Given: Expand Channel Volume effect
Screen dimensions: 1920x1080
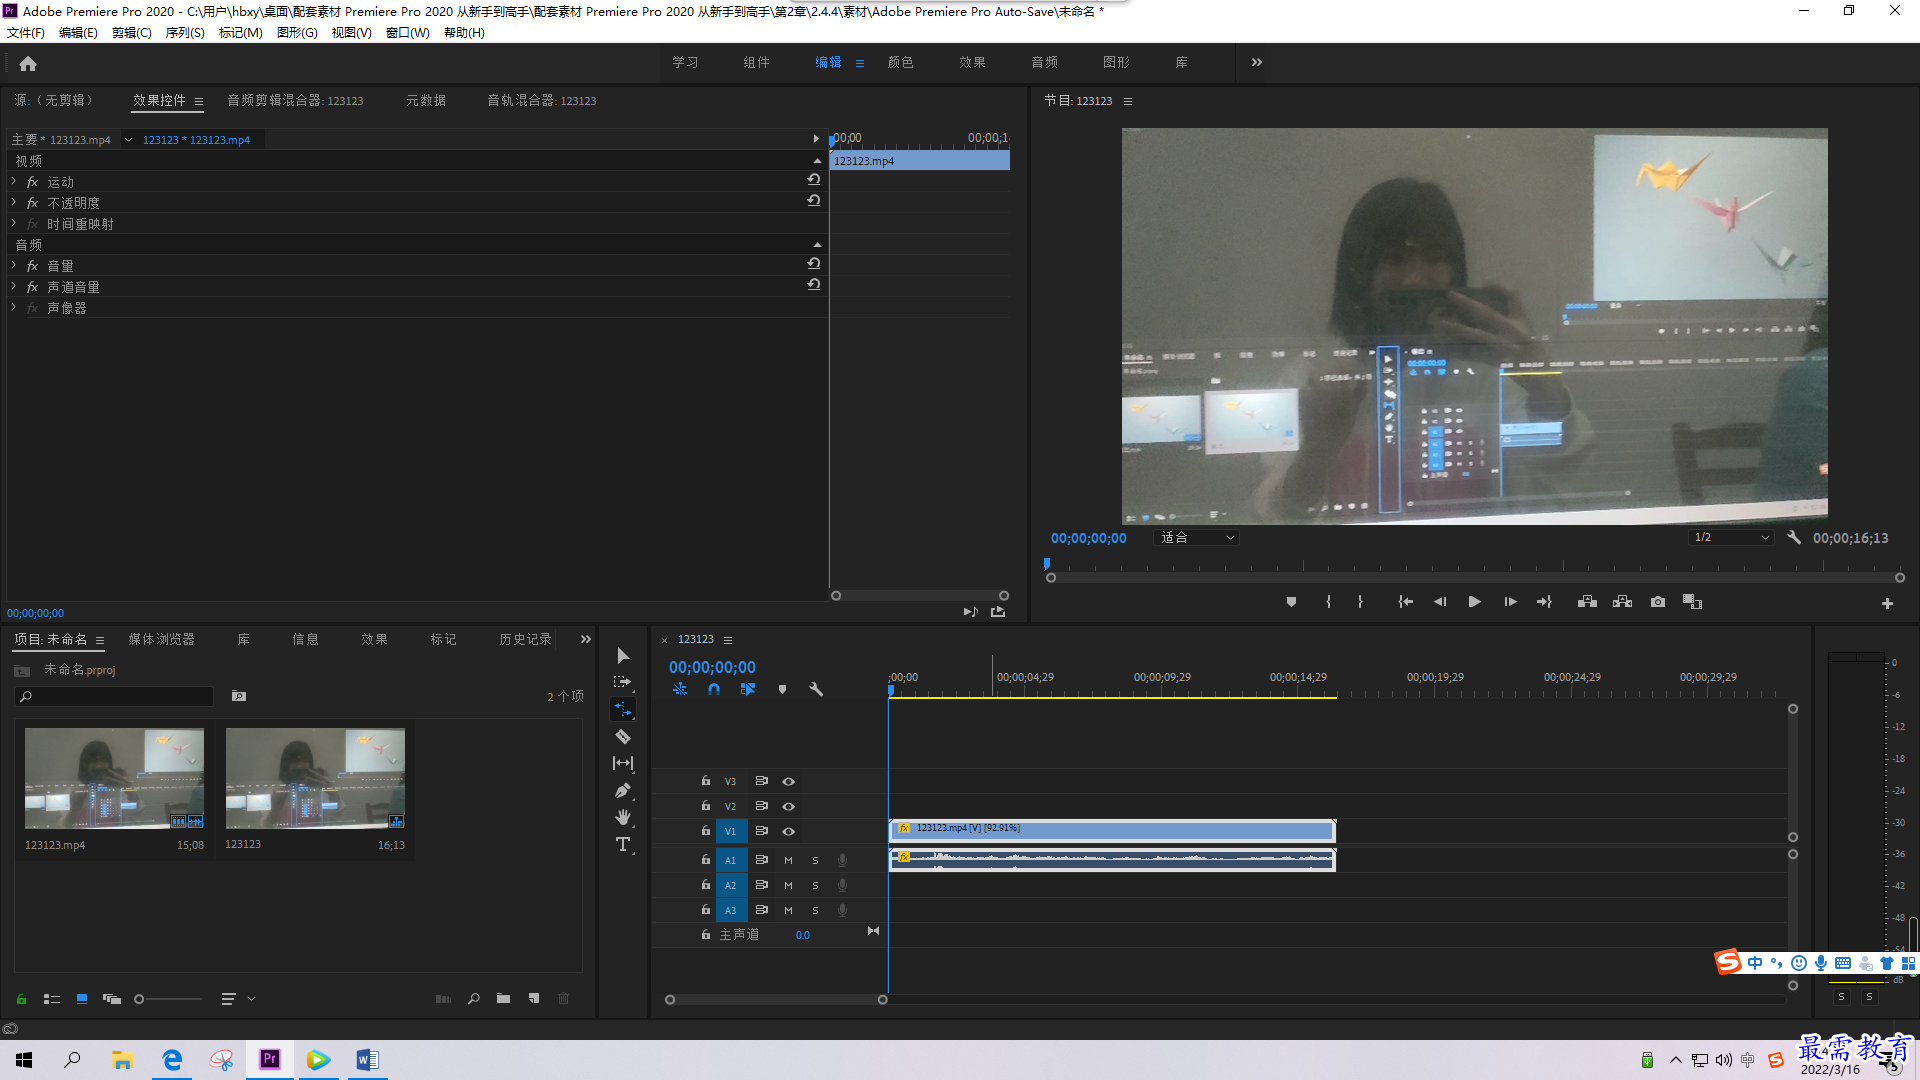Looking at the screenshot, I should tap(13, 287).
